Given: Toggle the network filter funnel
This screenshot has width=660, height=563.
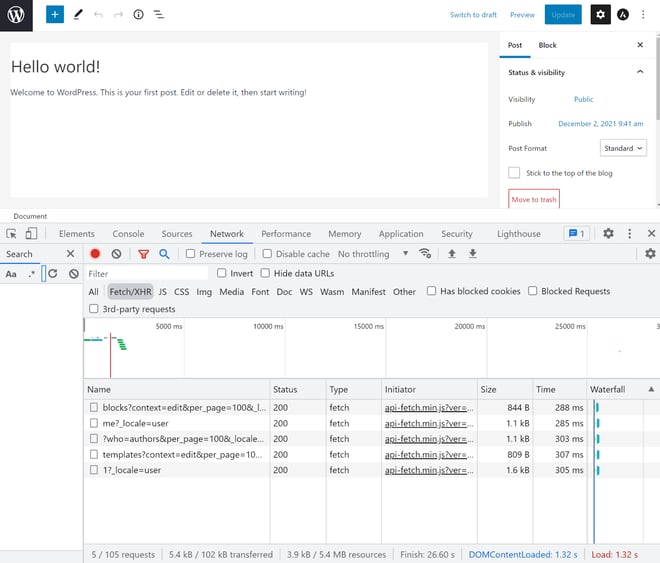Looking at the screenshot, I should tap(144, 254).
